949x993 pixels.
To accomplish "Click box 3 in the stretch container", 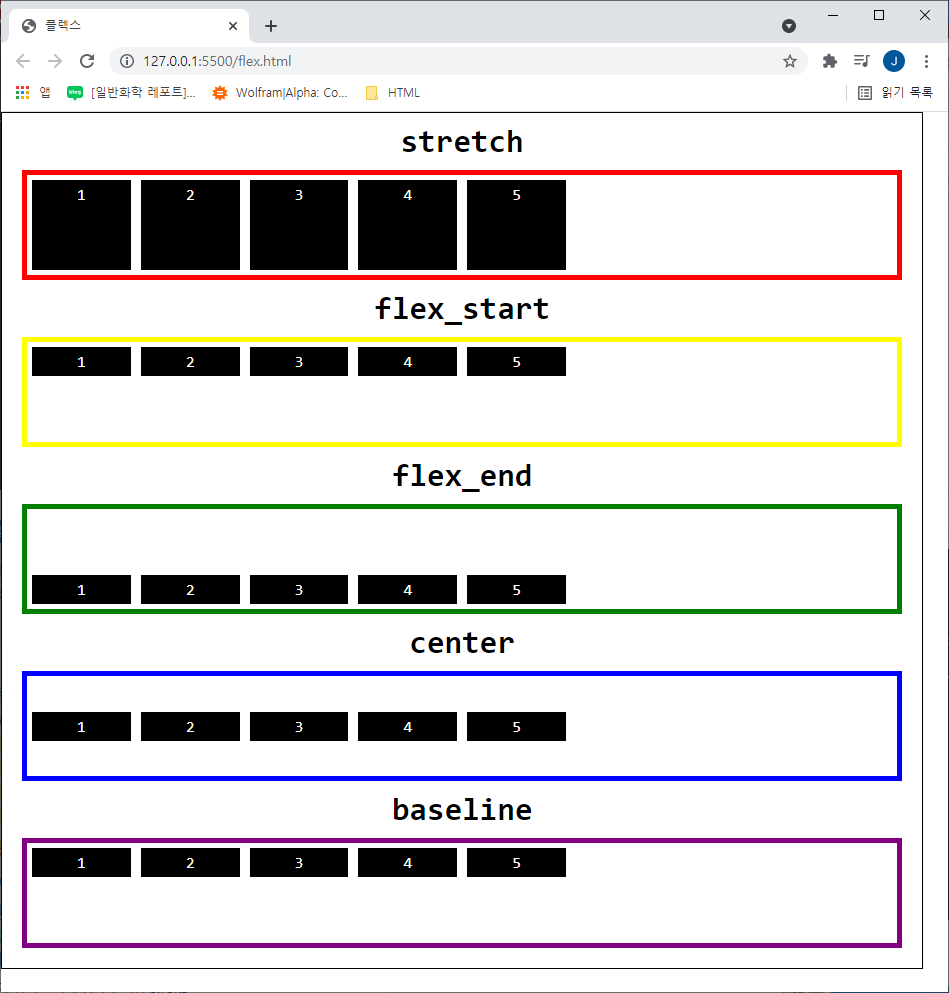I will tap(299, 225).
